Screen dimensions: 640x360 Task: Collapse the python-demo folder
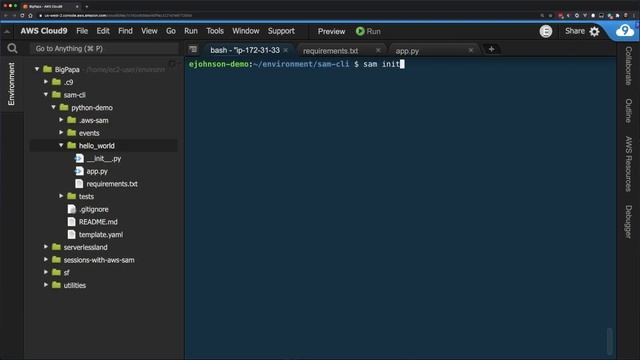53,107
